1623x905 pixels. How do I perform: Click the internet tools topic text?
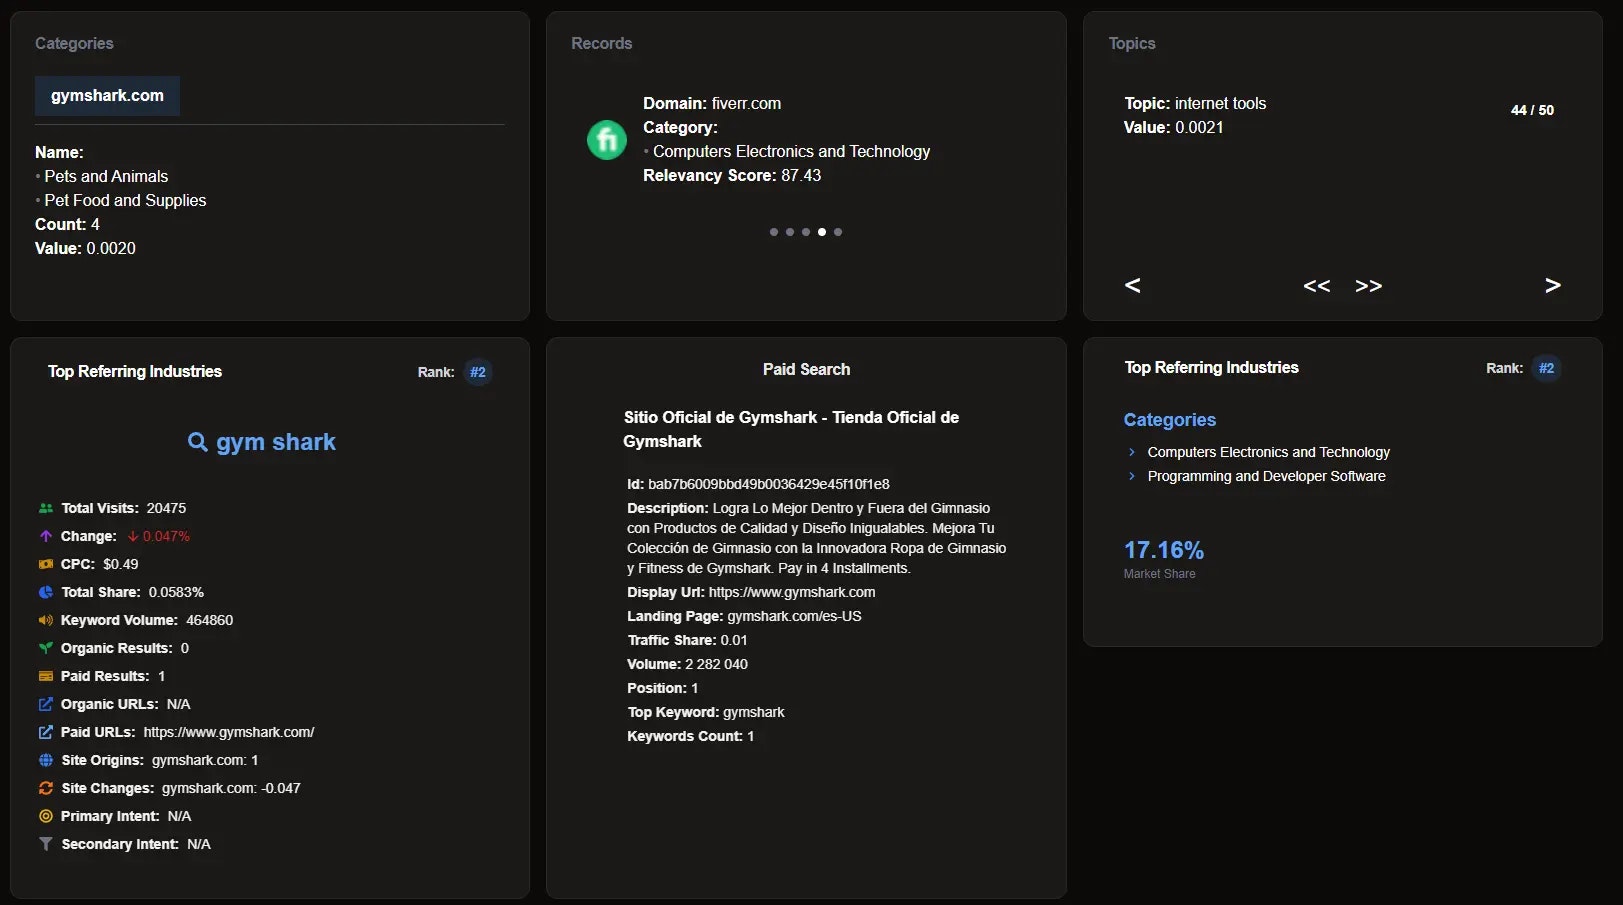tap(1220, 103)
